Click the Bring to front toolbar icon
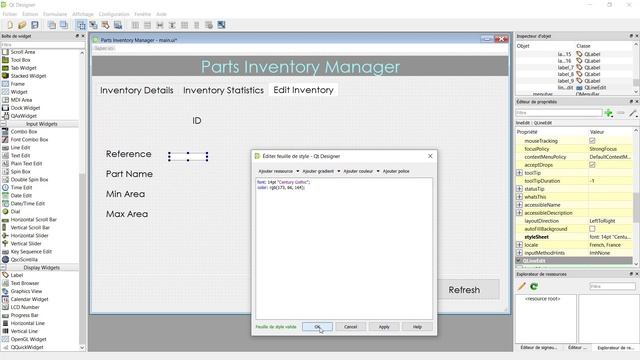640x360 pixels. click(64, 25)
